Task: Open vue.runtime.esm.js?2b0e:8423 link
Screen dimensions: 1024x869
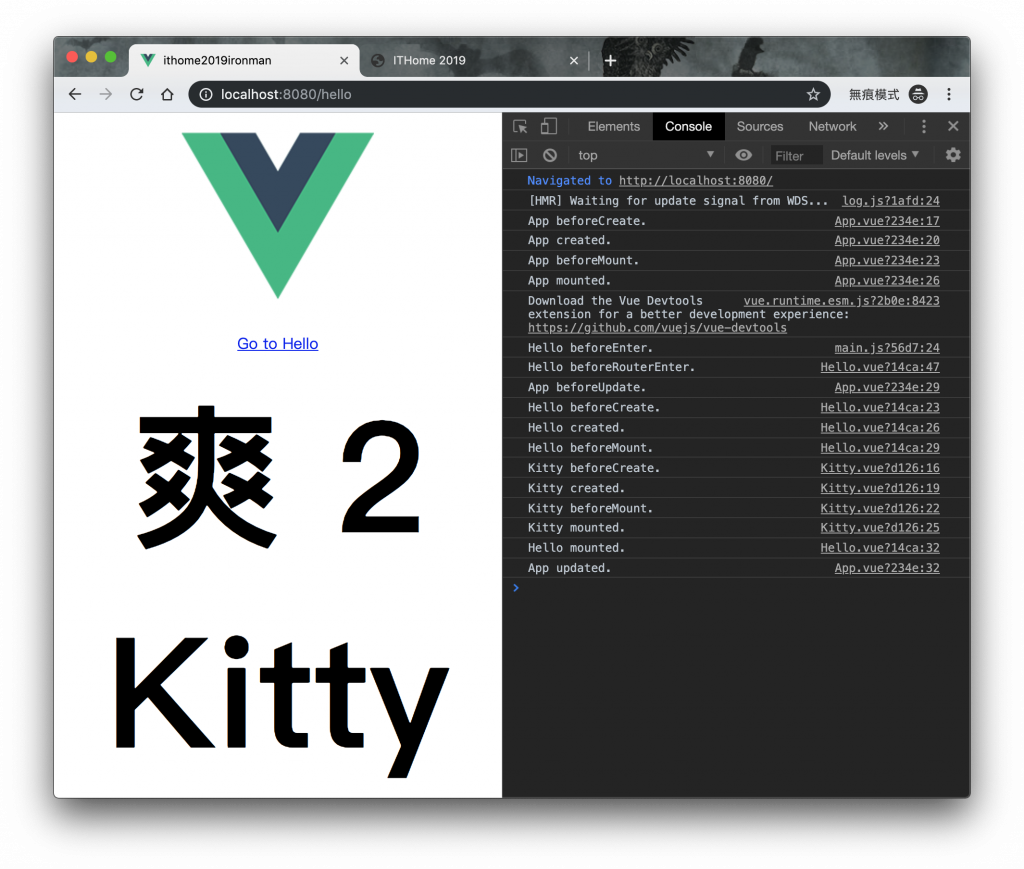Action: point(842,301)
